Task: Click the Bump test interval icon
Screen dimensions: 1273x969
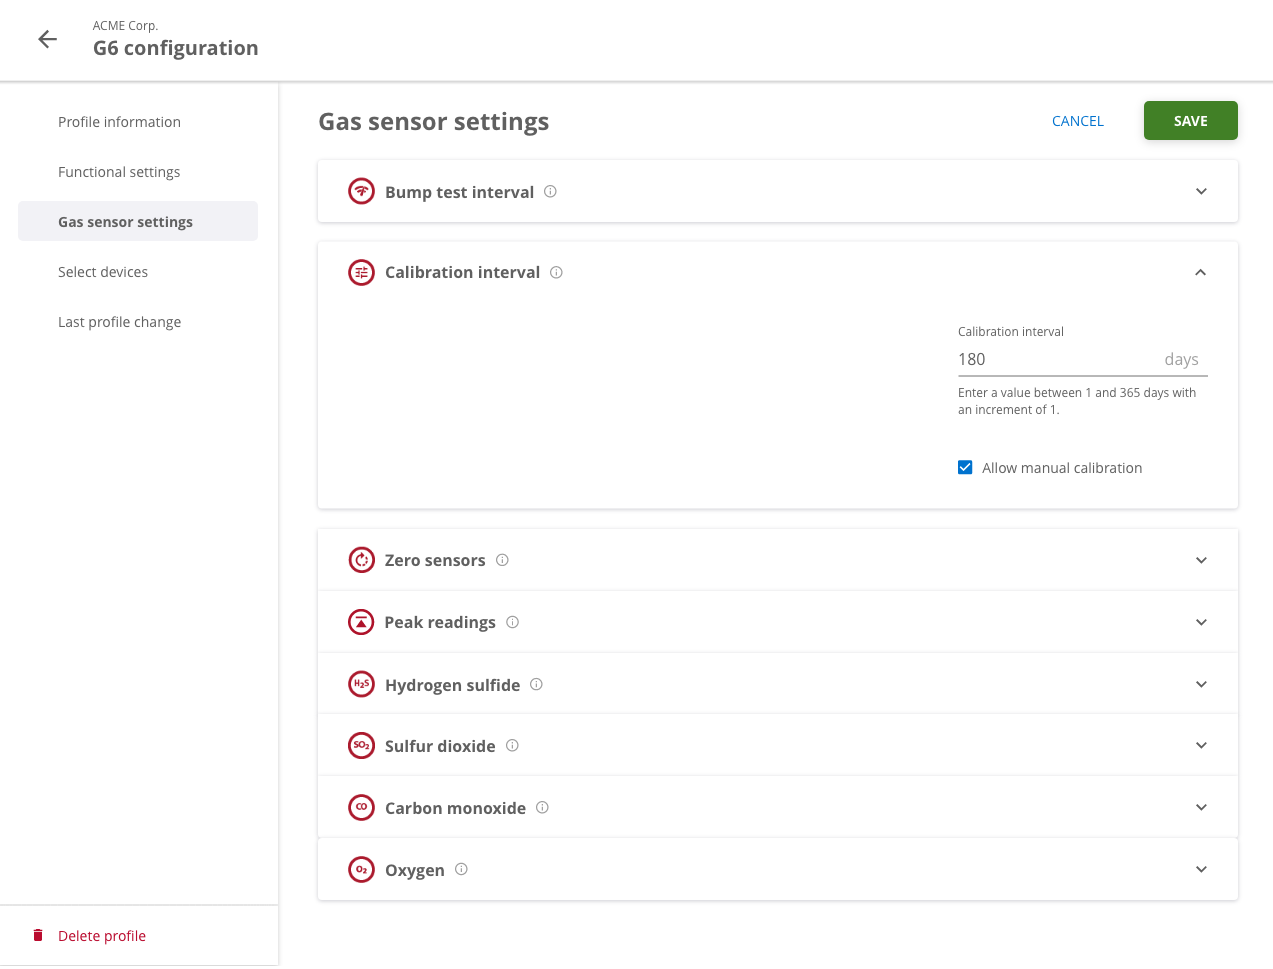Action: click(361, 191)
